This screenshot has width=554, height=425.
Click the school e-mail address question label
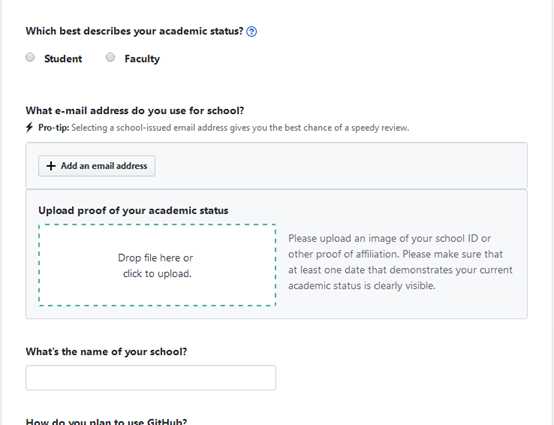pos(135,111)
